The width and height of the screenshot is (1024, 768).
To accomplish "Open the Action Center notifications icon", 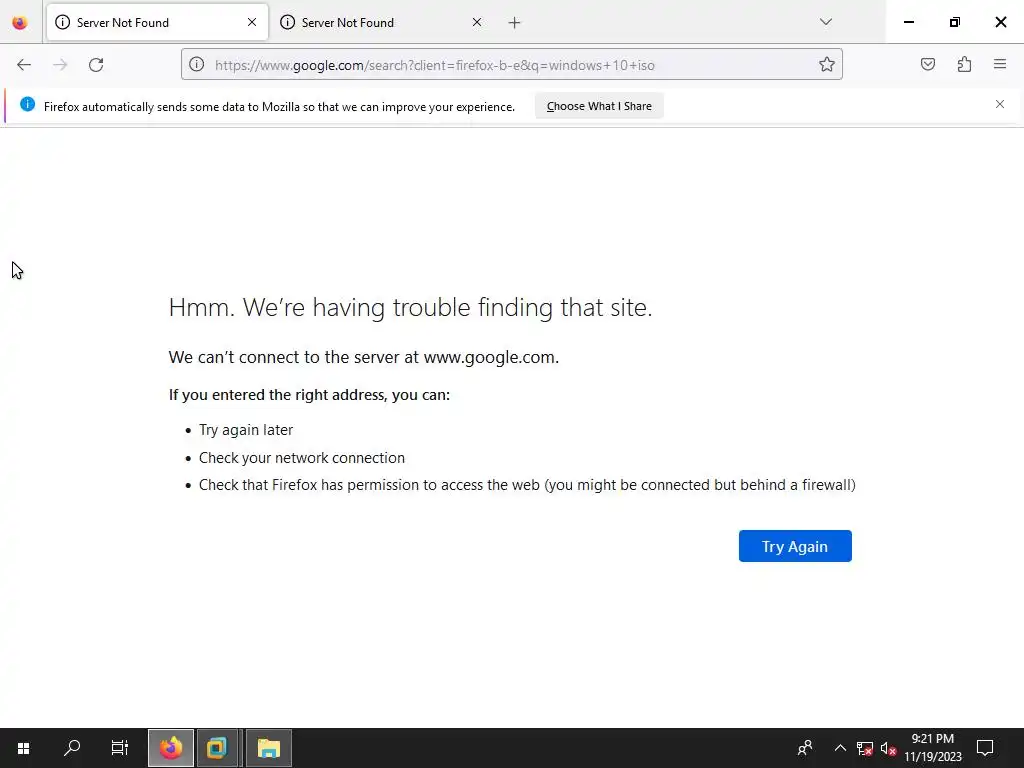I will point(985,748).
